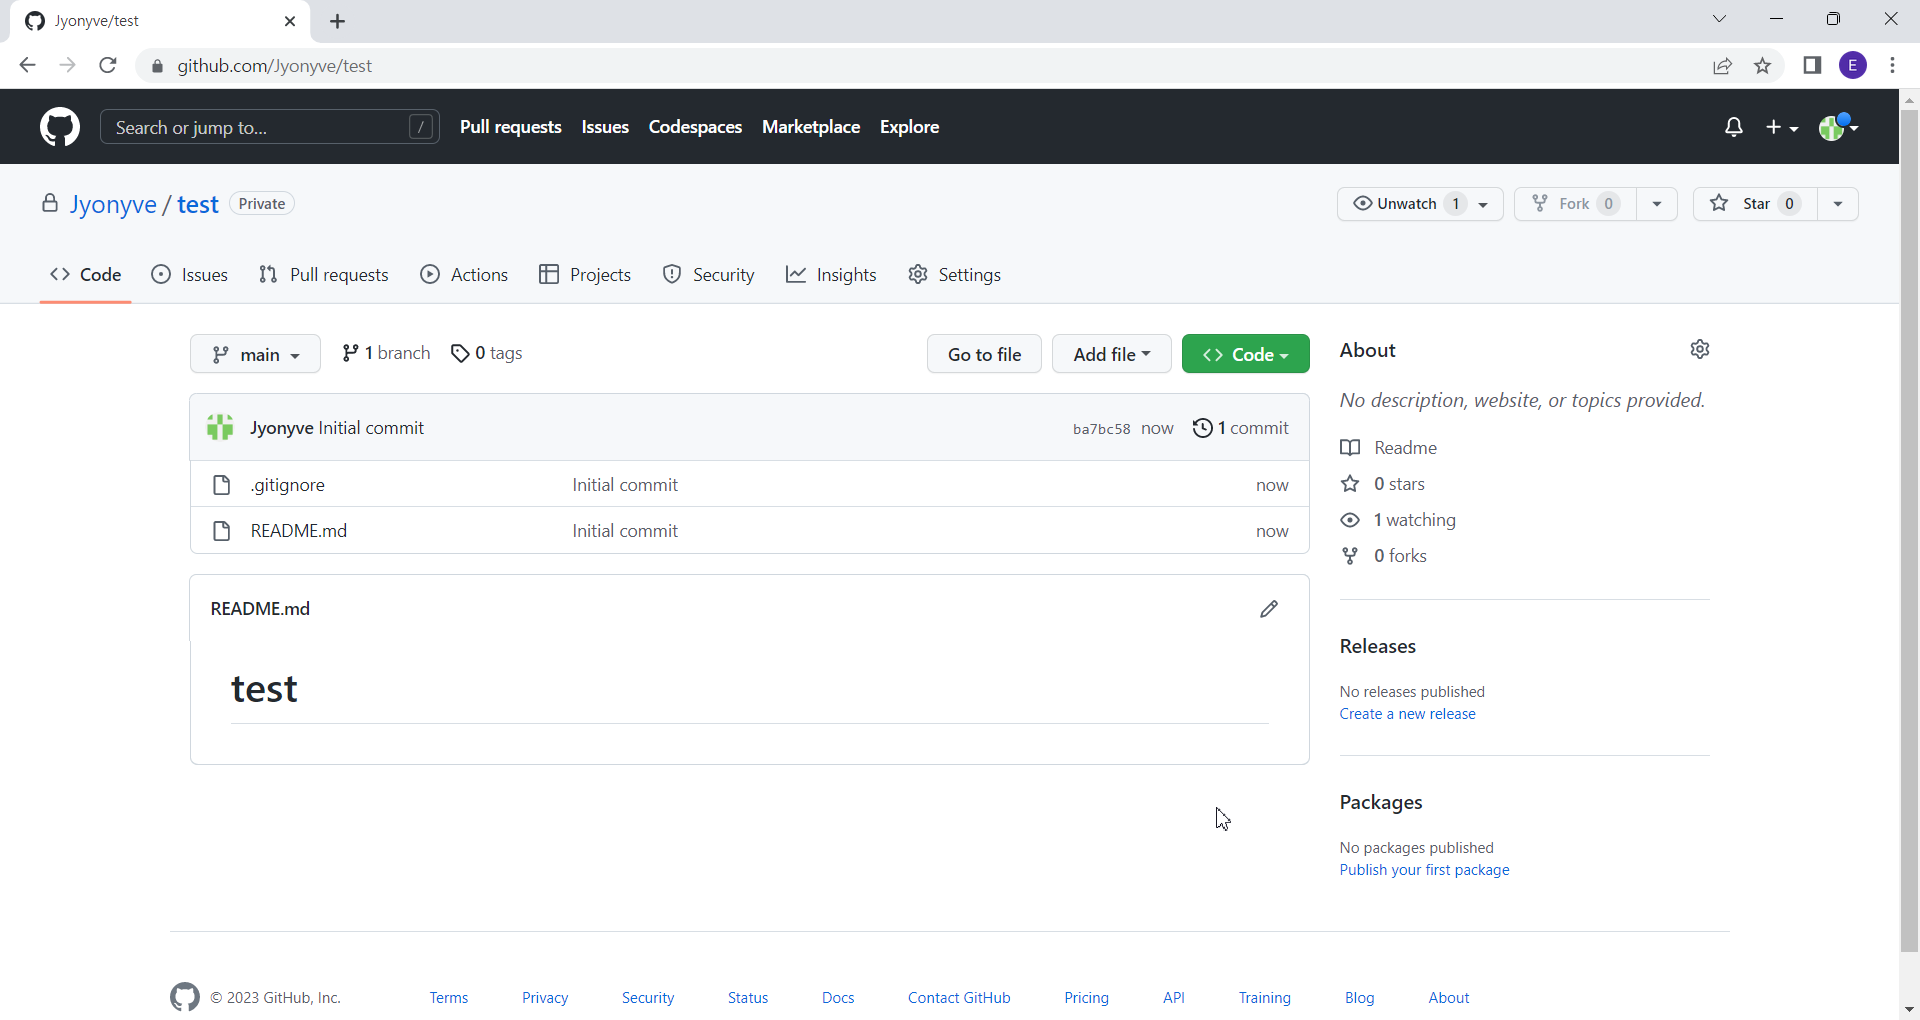This screenshot has height=1020, width=1920.
Task: Open the .gitignore file
Action: 288,485
